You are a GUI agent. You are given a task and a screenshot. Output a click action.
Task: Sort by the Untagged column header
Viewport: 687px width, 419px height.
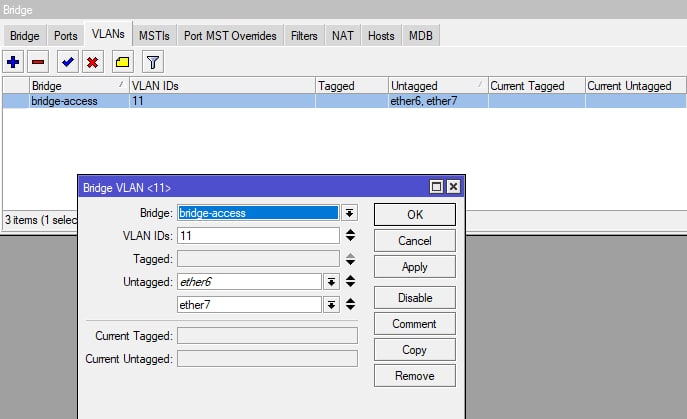click(438, 85)
